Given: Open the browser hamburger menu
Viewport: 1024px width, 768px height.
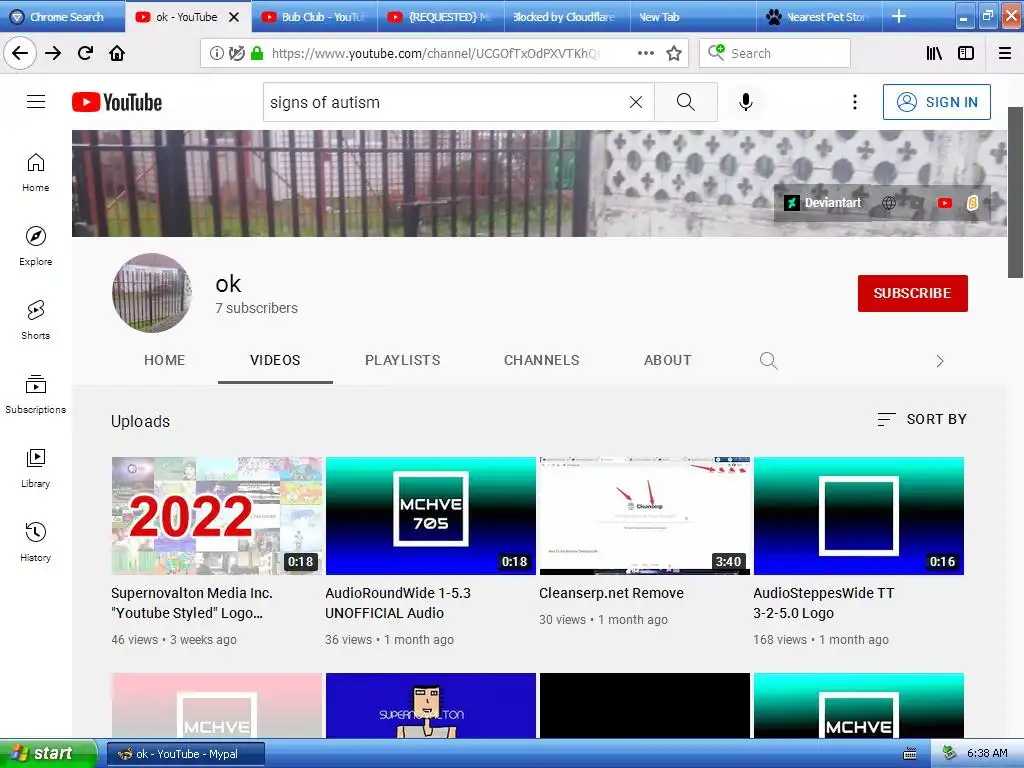Looking at the screenshot, I should click(x=1005, y=54).
